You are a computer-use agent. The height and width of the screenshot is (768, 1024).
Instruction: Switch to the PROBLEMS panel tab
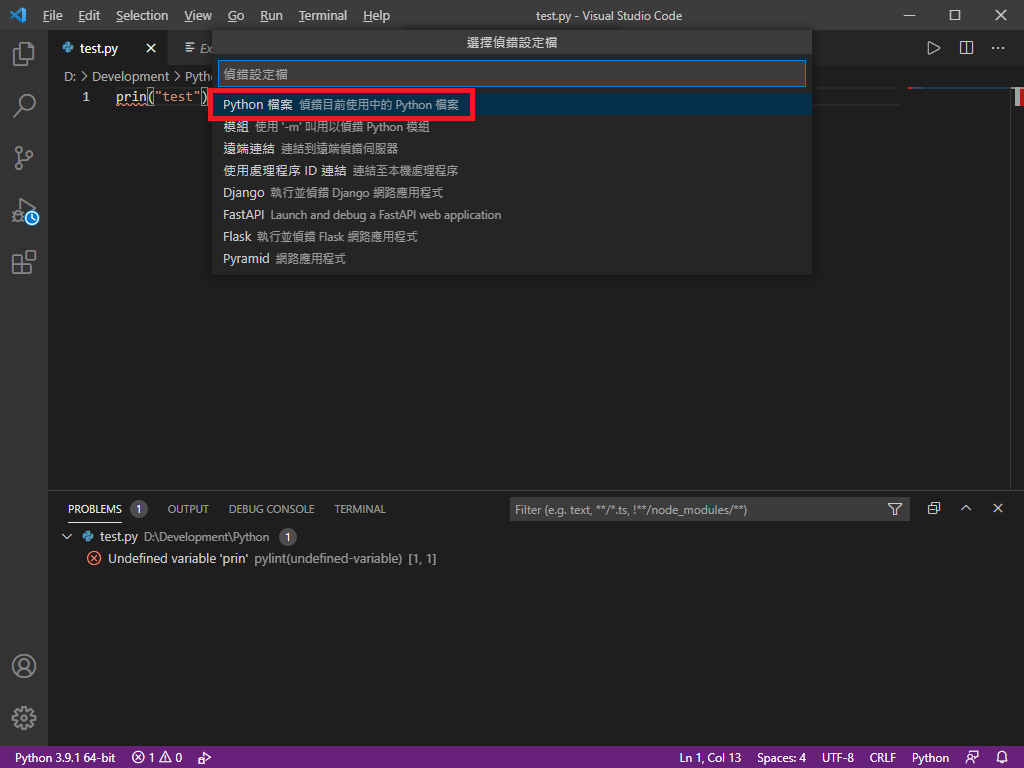click(95, 509)
